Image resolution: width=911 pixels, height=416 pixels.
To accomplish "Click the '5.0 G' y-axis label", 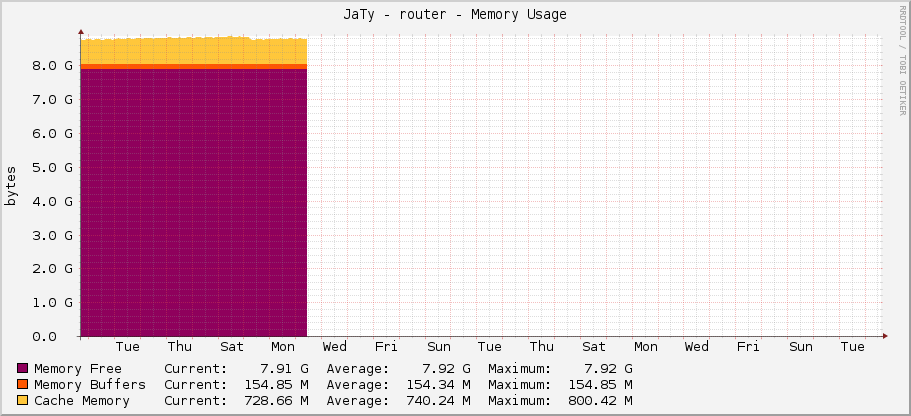I will (x=52, y=167).
